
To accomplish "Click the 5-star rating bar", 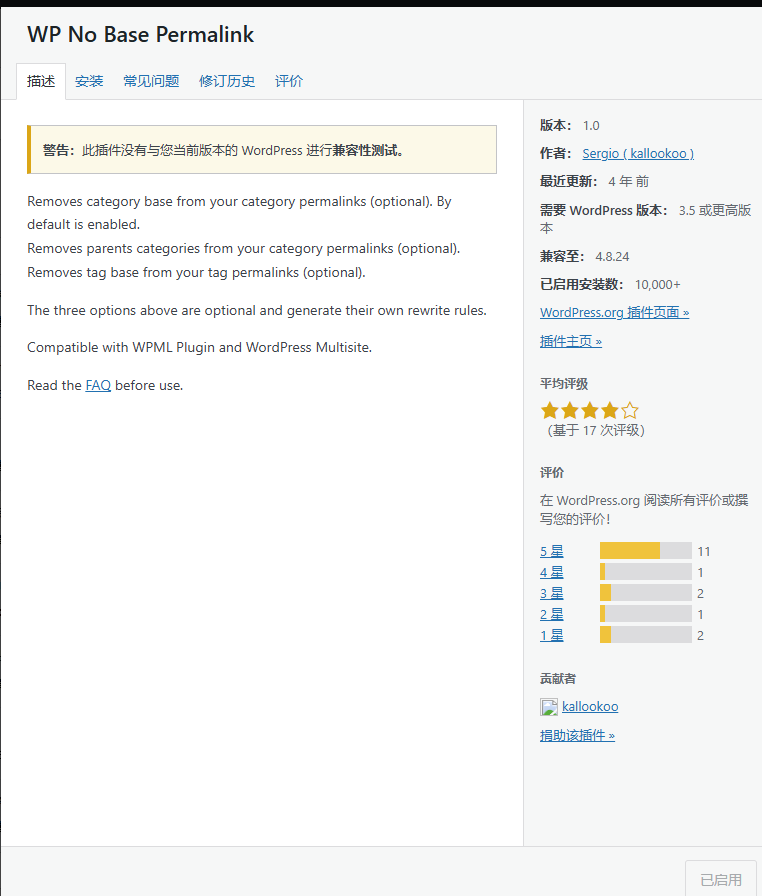I will (645, 551).
